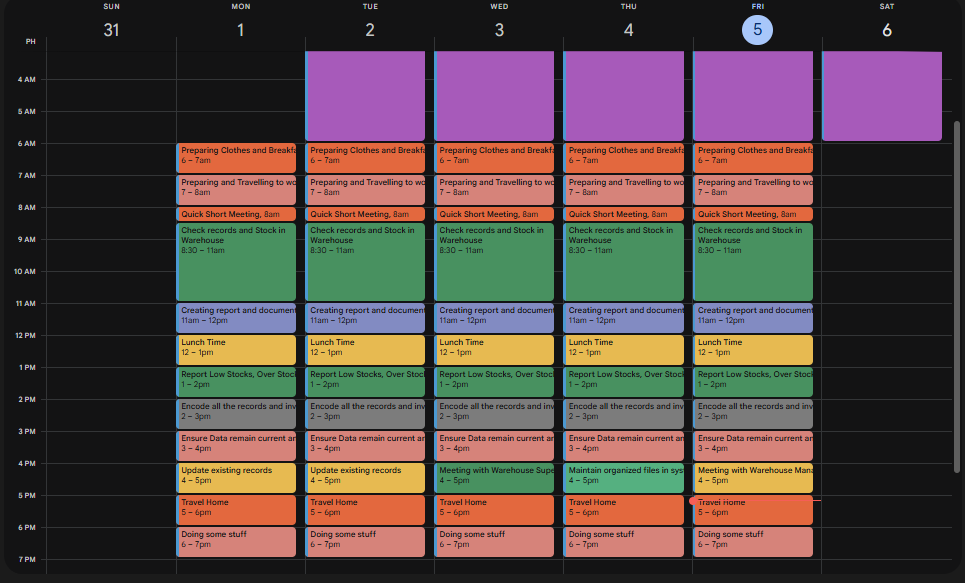The width and height of the screenshot is (965, 583).
Task: Open Friday's Preparing Clothes and Breakfast event
Action: click(x=753, y=158)
